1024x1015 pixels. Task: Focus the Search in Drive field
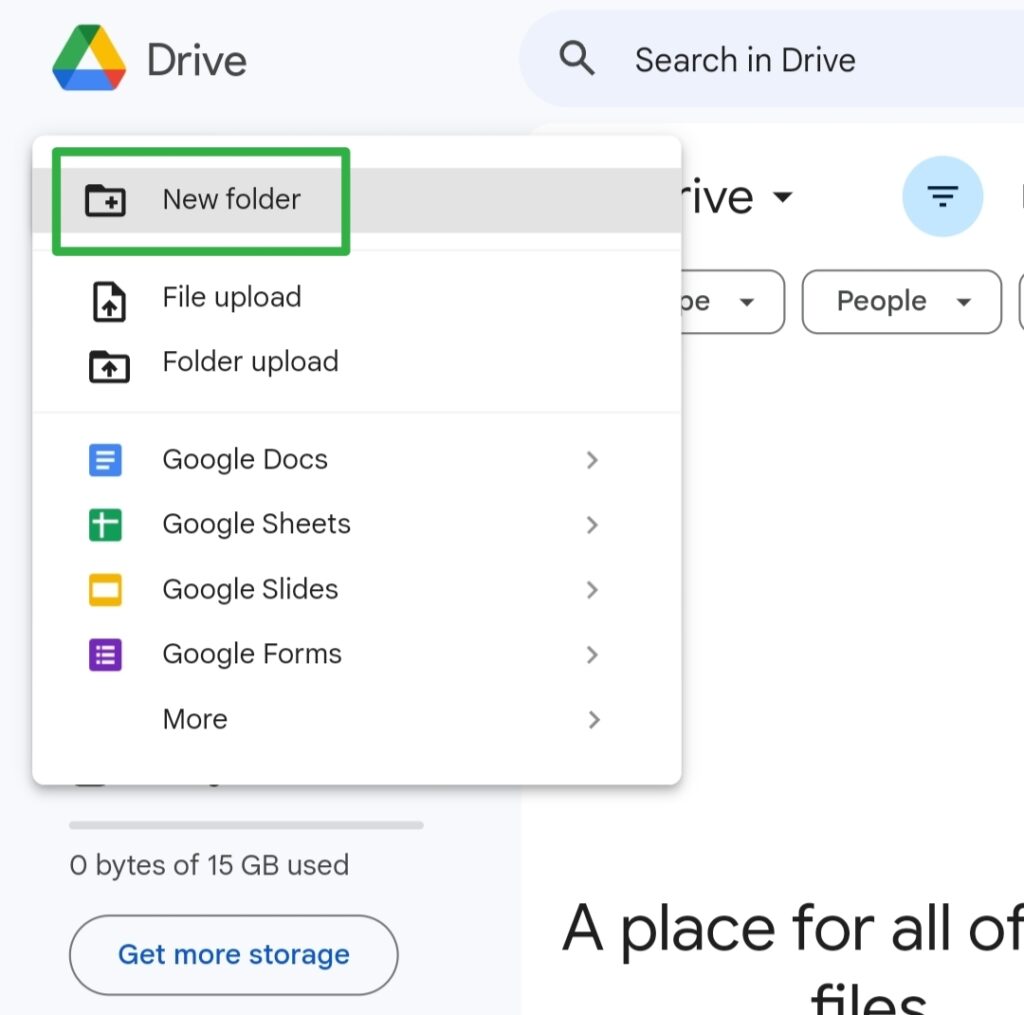click(780, 60)
